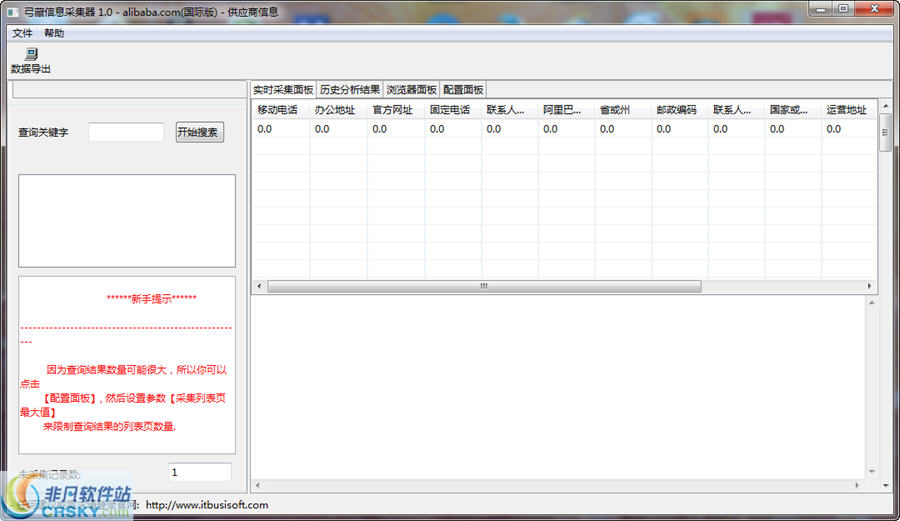
Task: Switch to 历史分析结果 tab
Action: click(350, 90)
